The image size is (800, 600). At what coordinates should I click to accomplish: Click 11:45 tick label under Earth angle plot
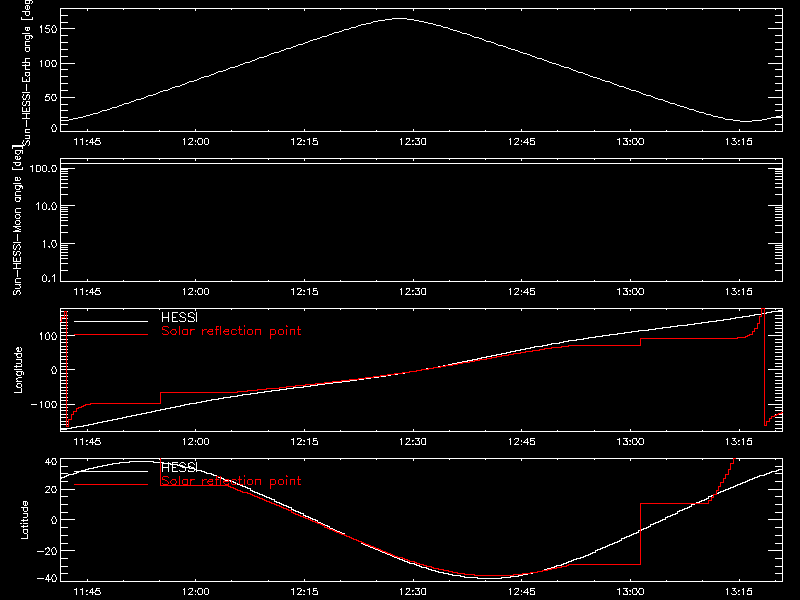tap(87, 141)
